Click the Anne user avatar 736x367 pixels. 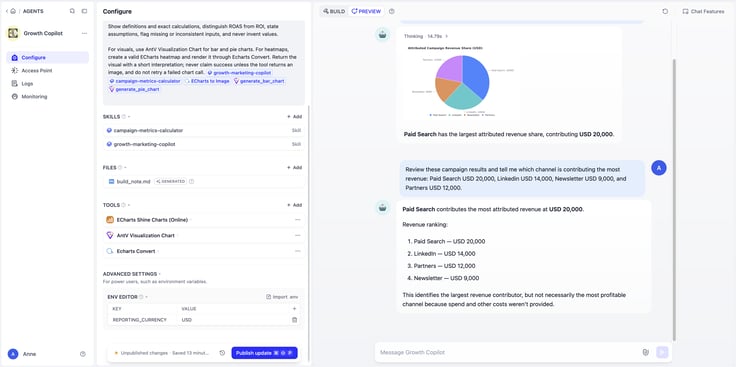pyautogui.click(x=13, y=354)
